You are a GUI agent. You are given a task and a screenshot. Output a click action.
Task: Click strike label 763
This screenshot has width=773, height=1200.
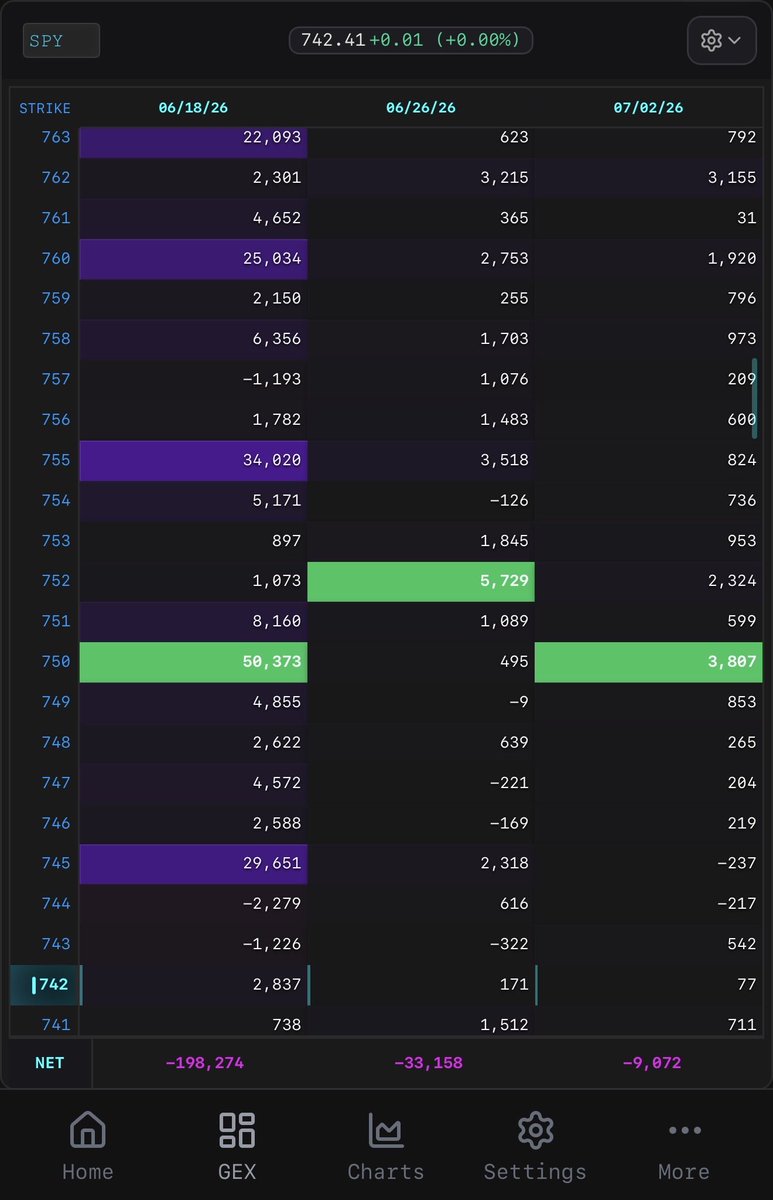click(x=56, y=137)
